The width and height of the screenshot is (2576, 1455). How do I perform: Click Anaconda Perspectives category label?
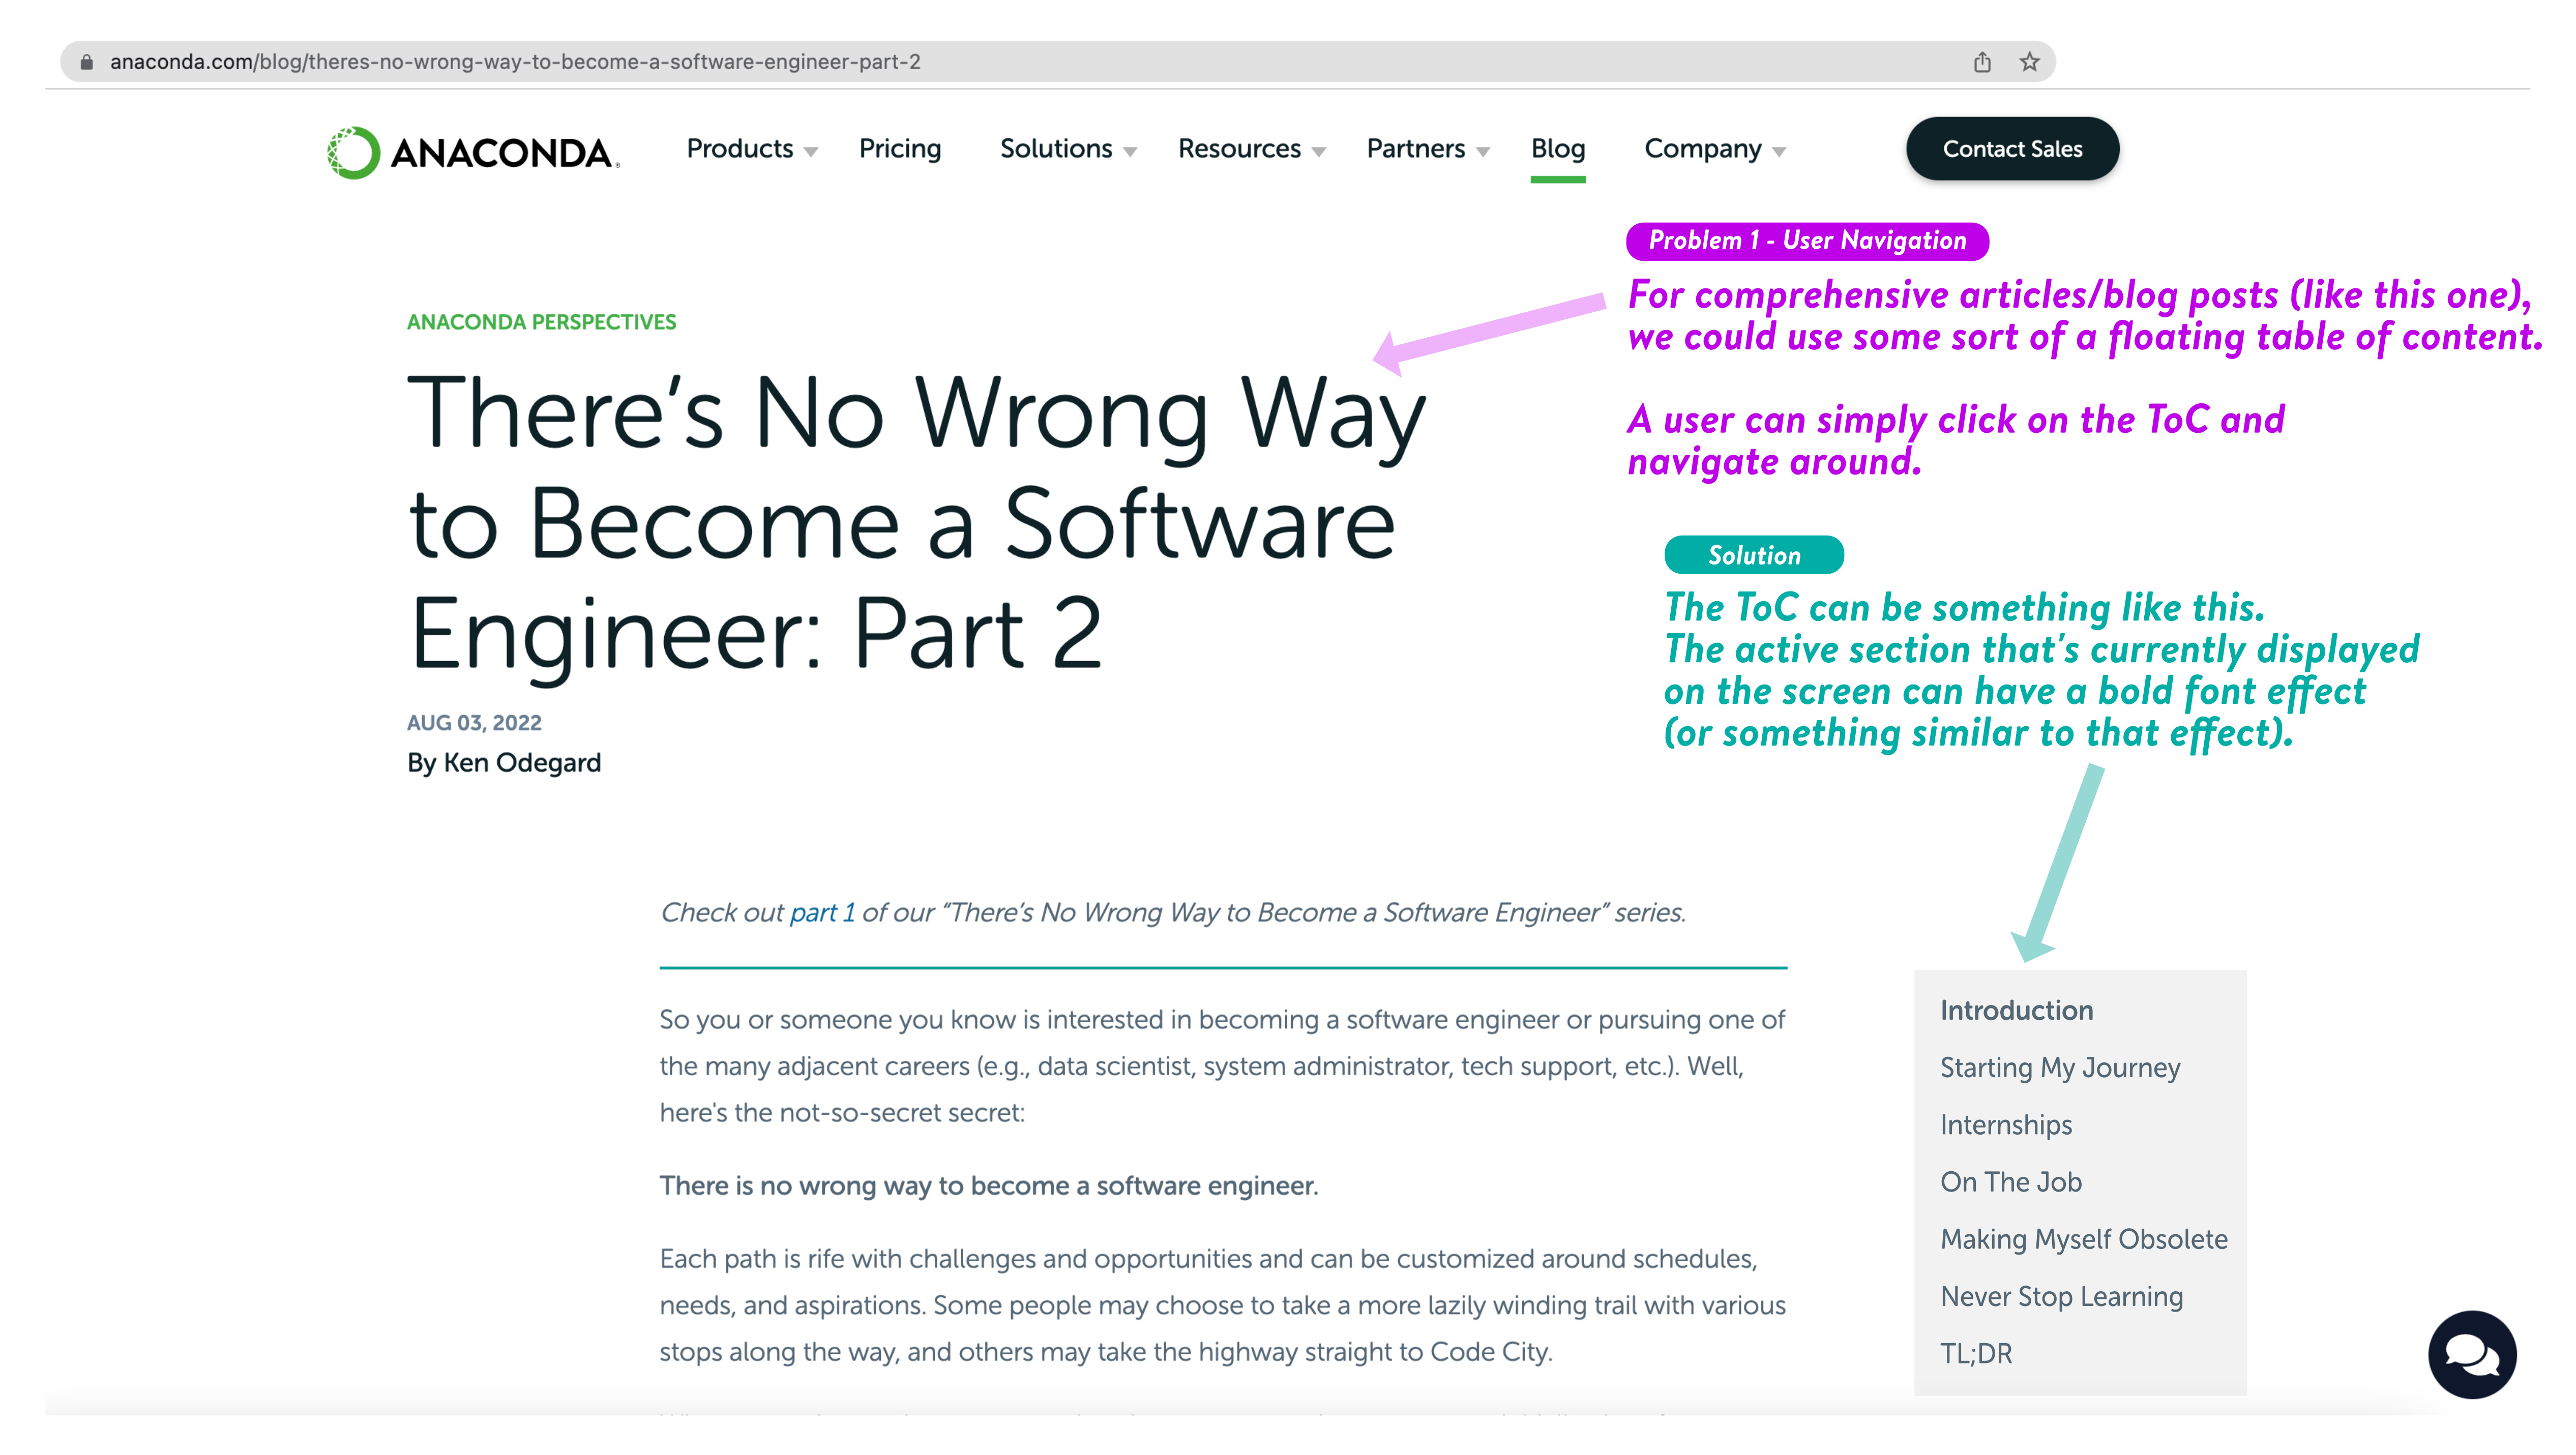[541, 322]
